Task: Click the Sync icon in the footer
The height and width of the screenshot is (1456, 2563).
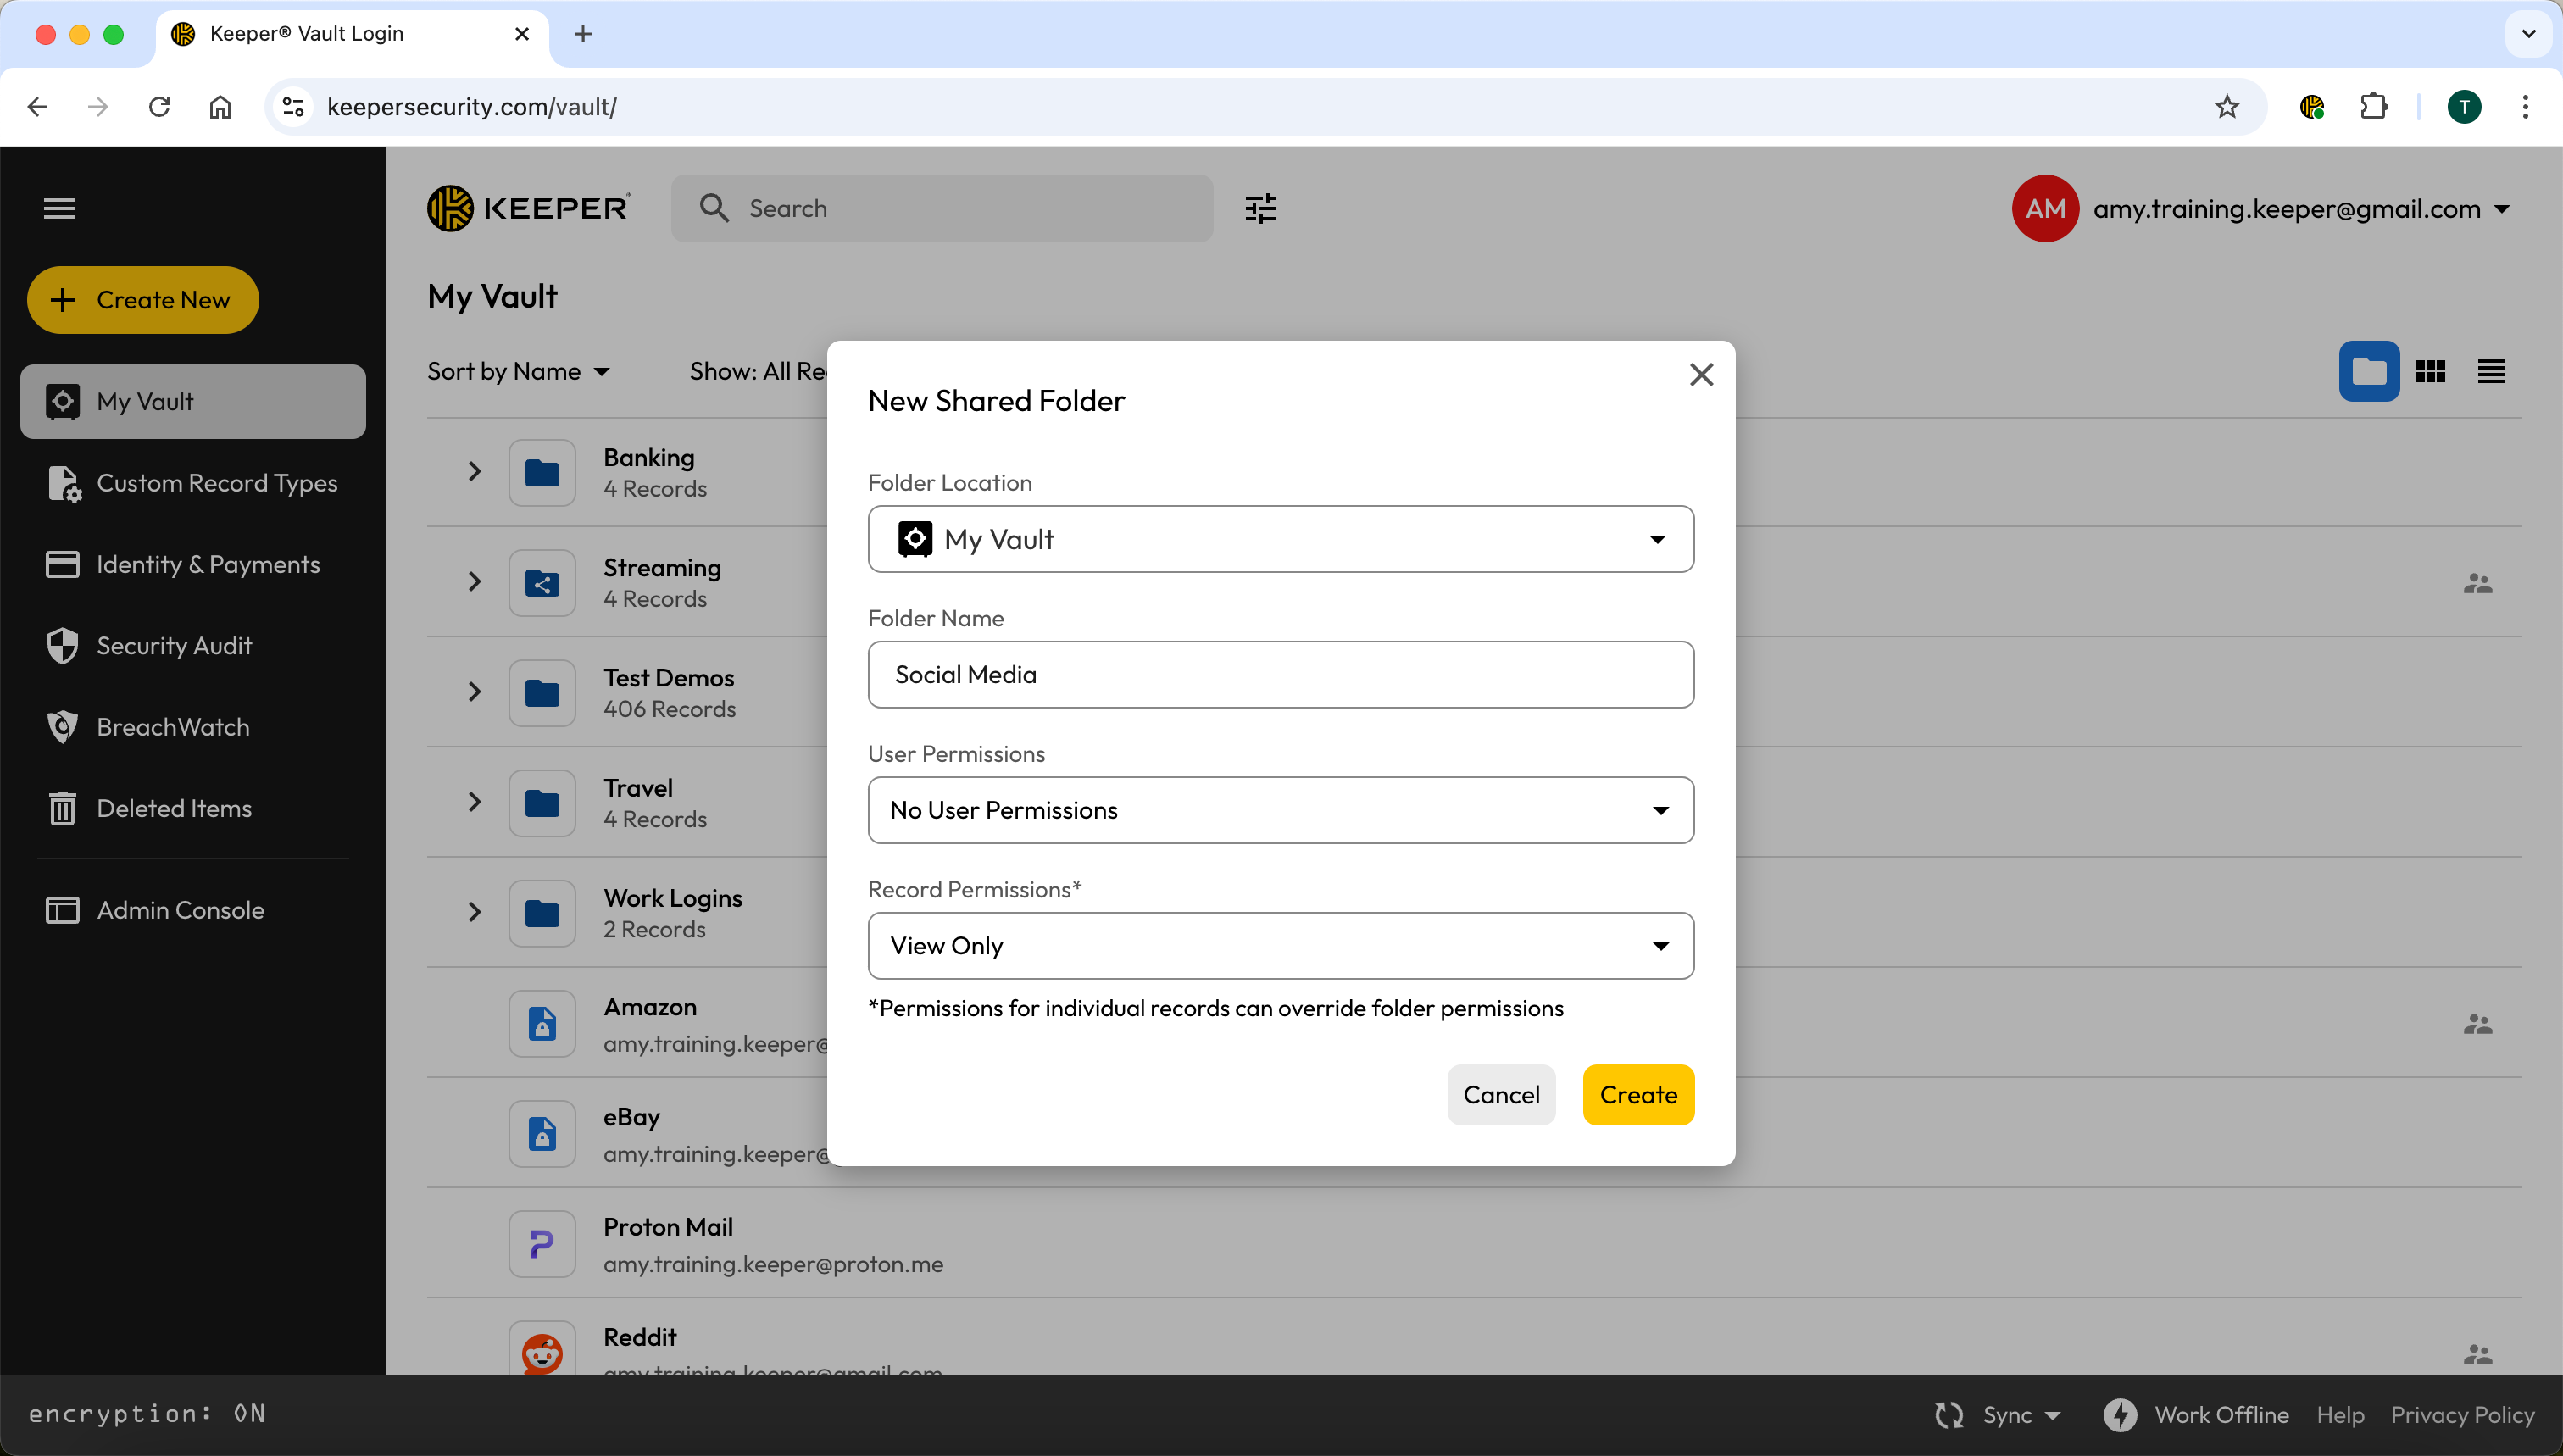Action: pos(1948,1414)
